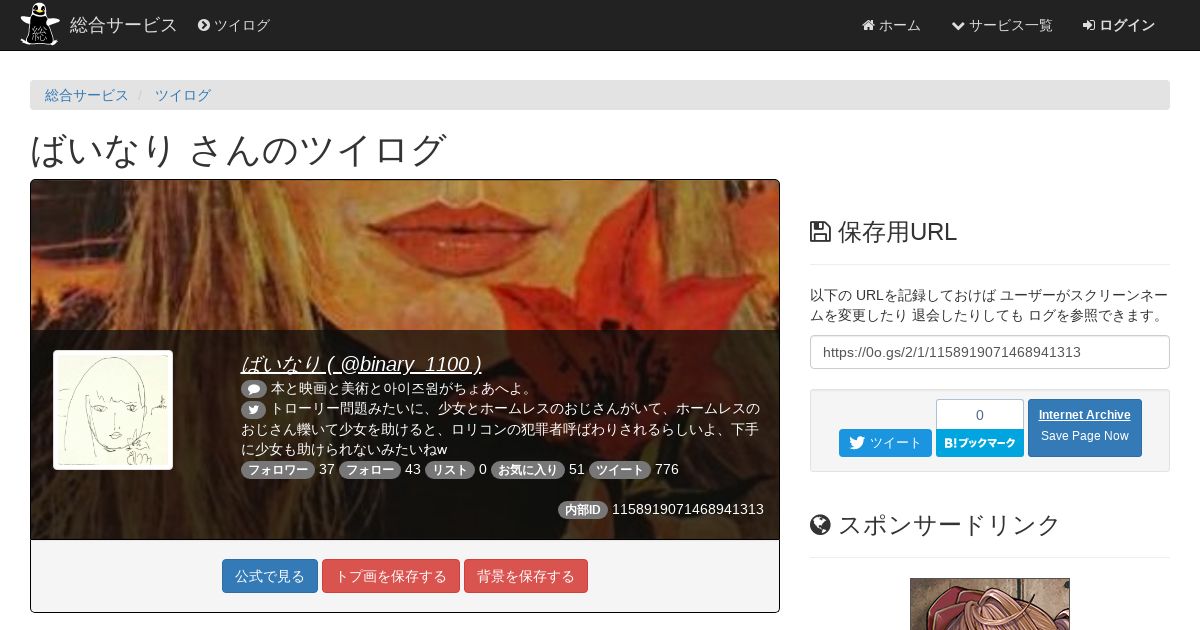This screenshot has height=630, width=1200.
Task: Click the globe icon by スポンサードリンク
Action: pos(820,525)
